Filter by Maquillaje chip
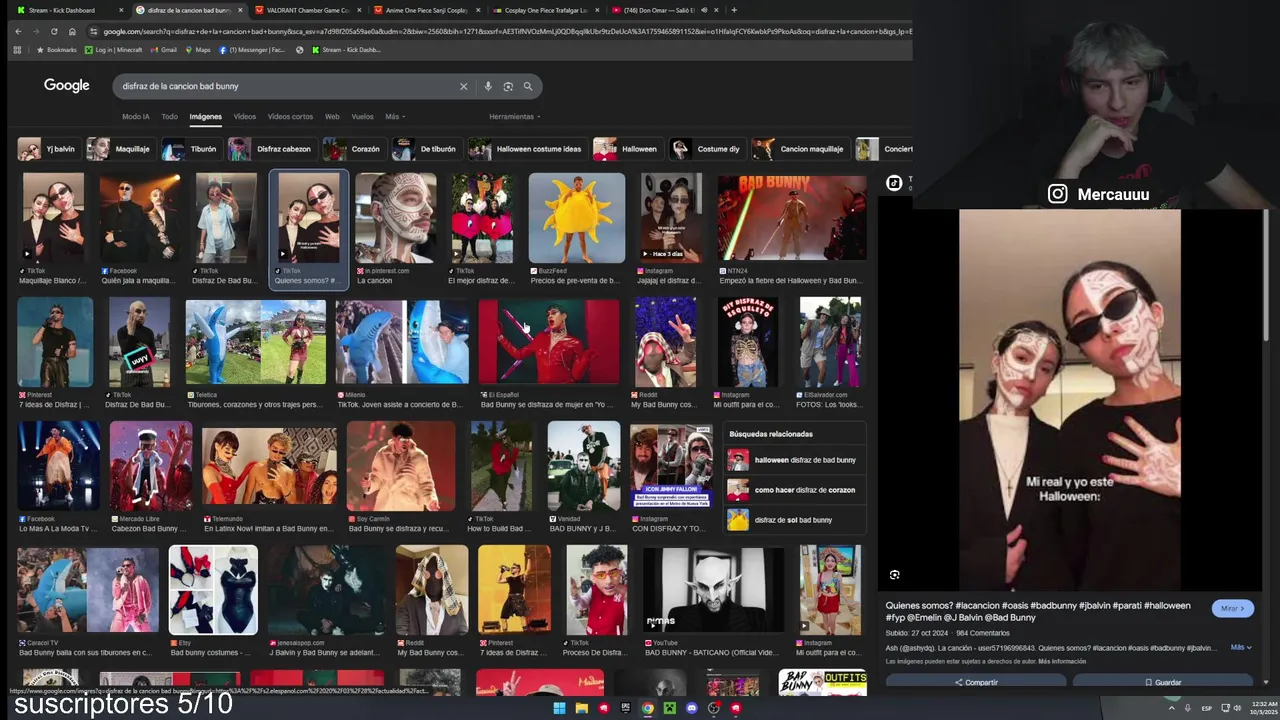The image size is (1280, 720). [x=119, y=149]
